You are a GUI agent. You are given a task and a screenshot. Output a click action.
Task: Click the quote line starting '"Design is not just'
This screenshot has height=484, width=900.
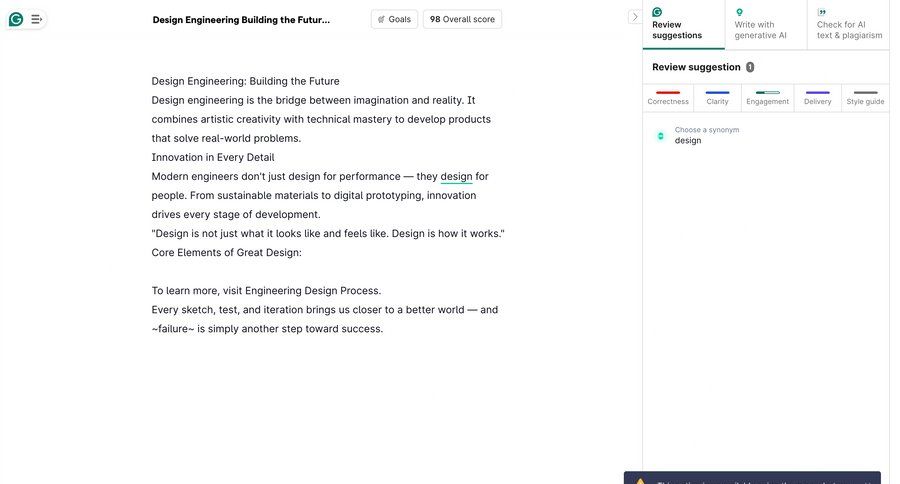tap(328, 234)
